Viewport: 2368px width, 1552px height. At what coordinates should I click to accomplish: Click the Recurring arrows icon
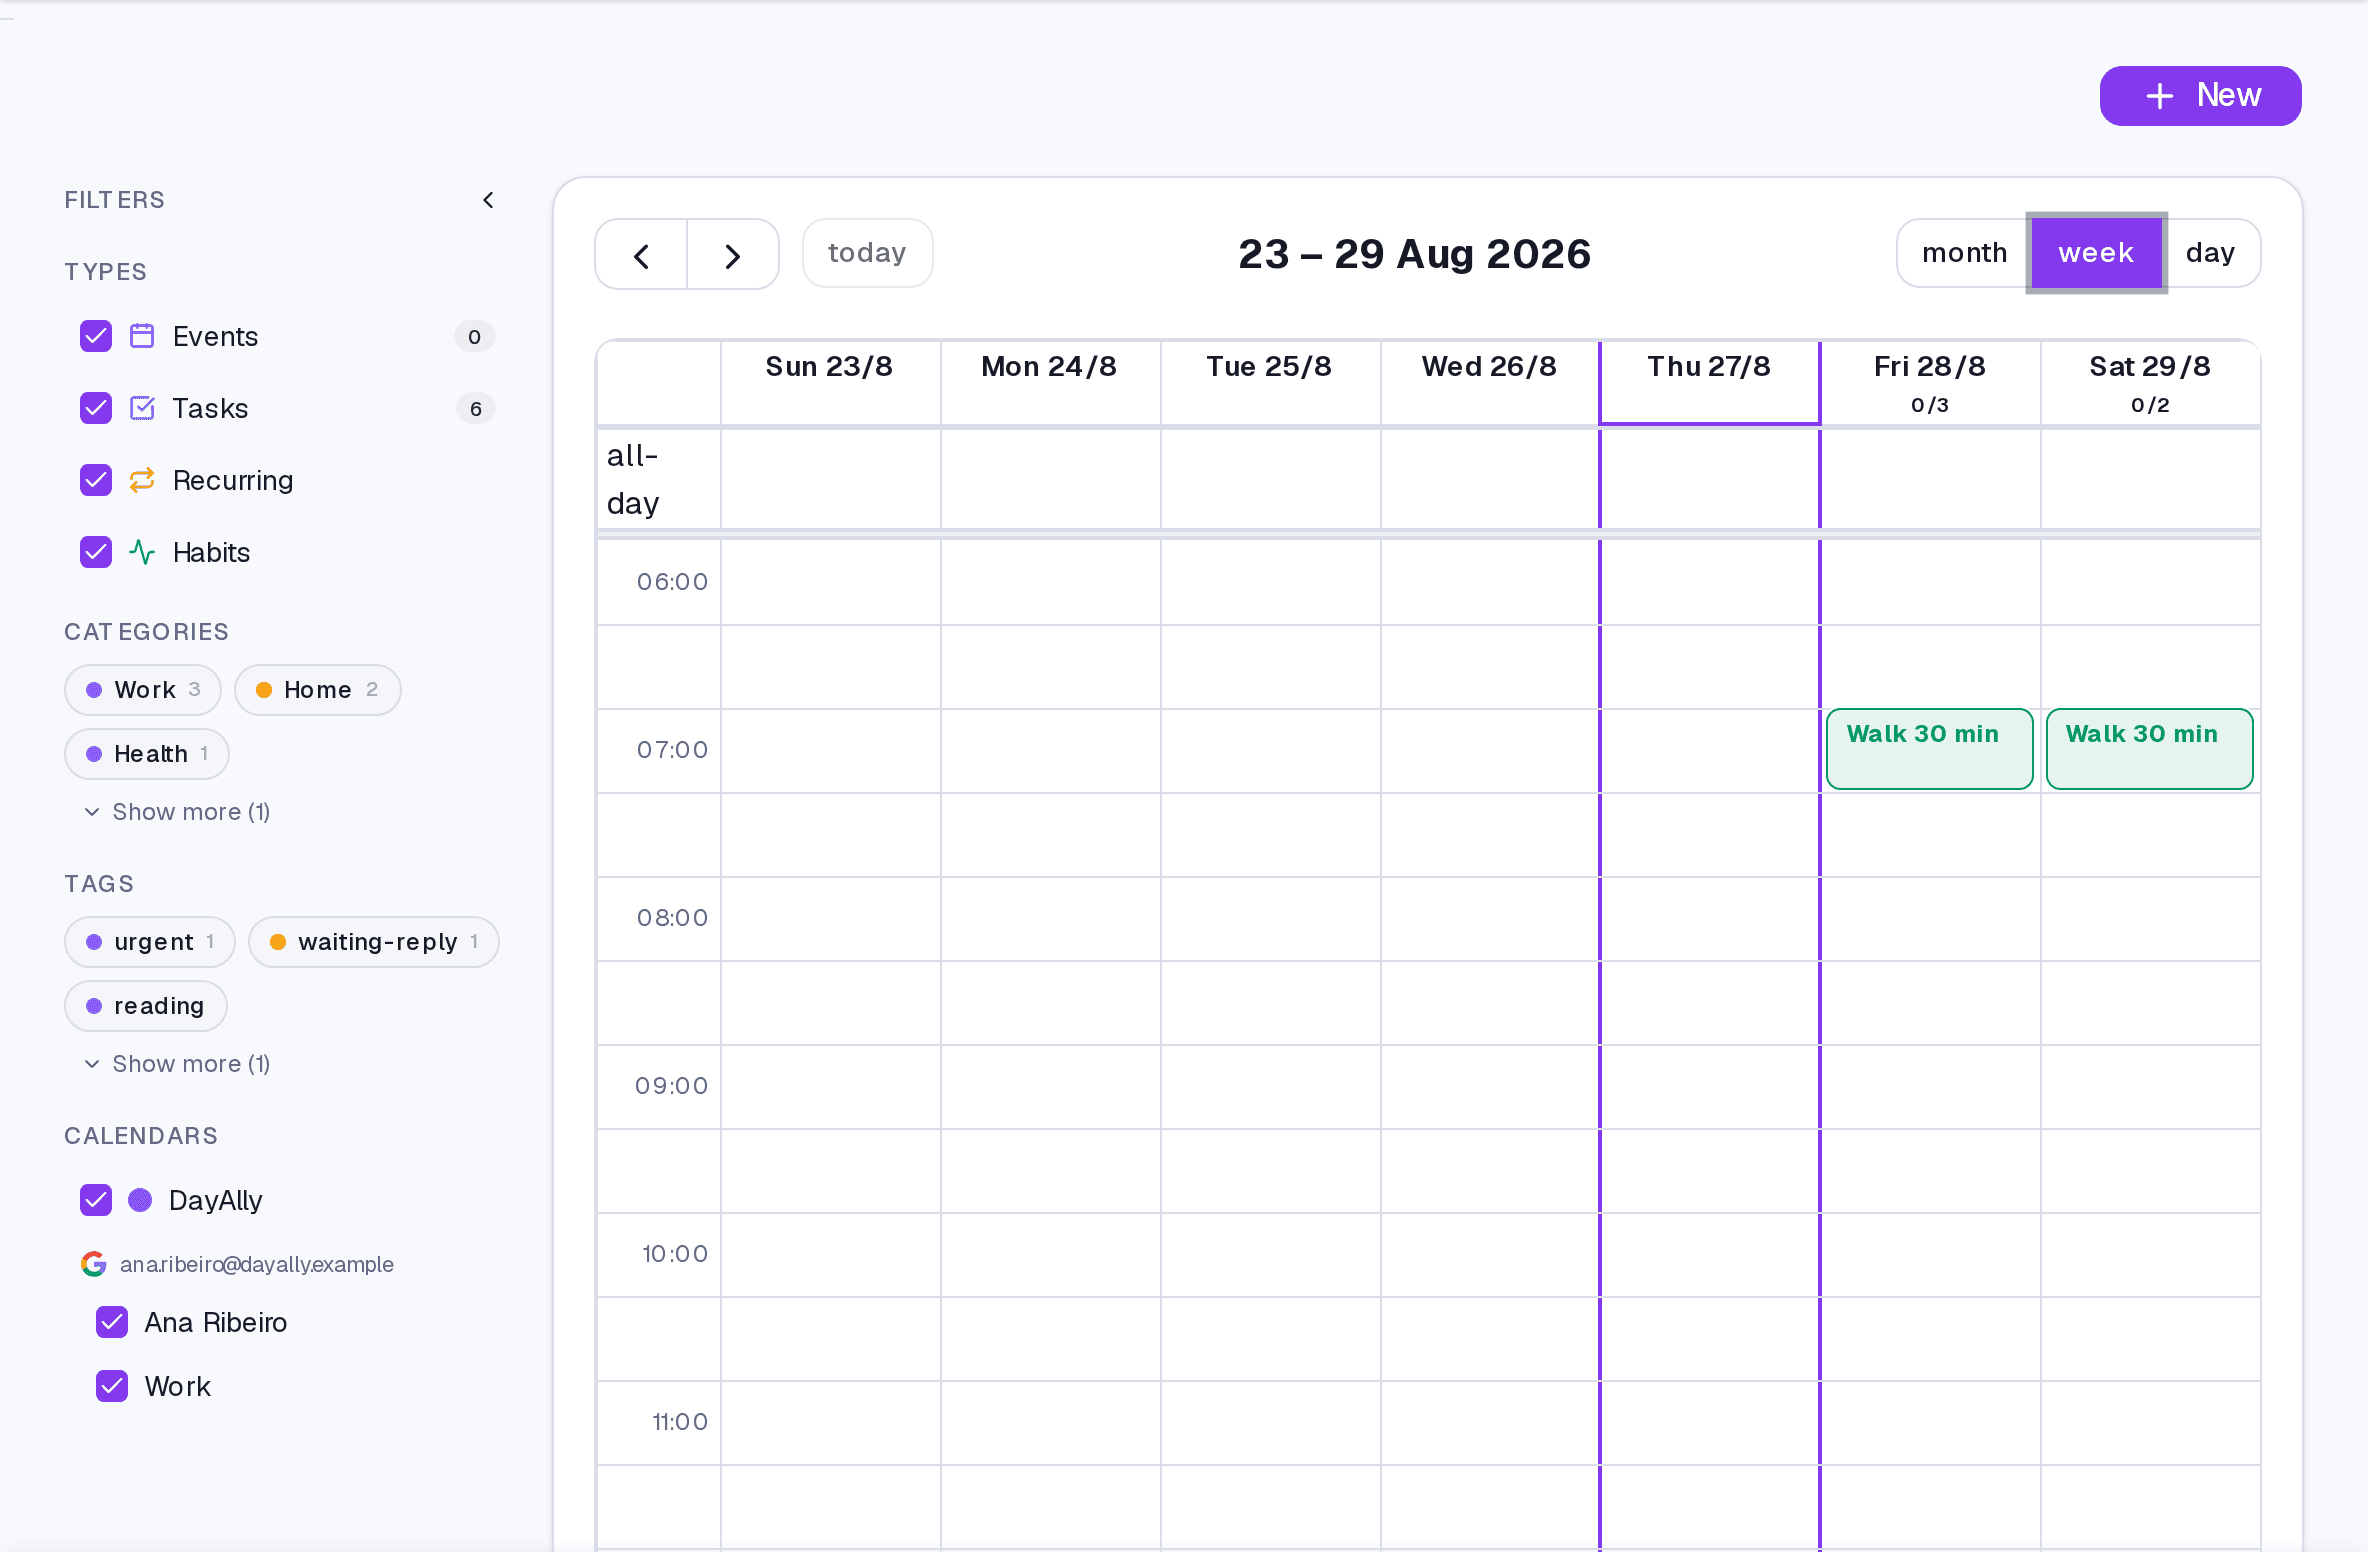pos(142,480)
